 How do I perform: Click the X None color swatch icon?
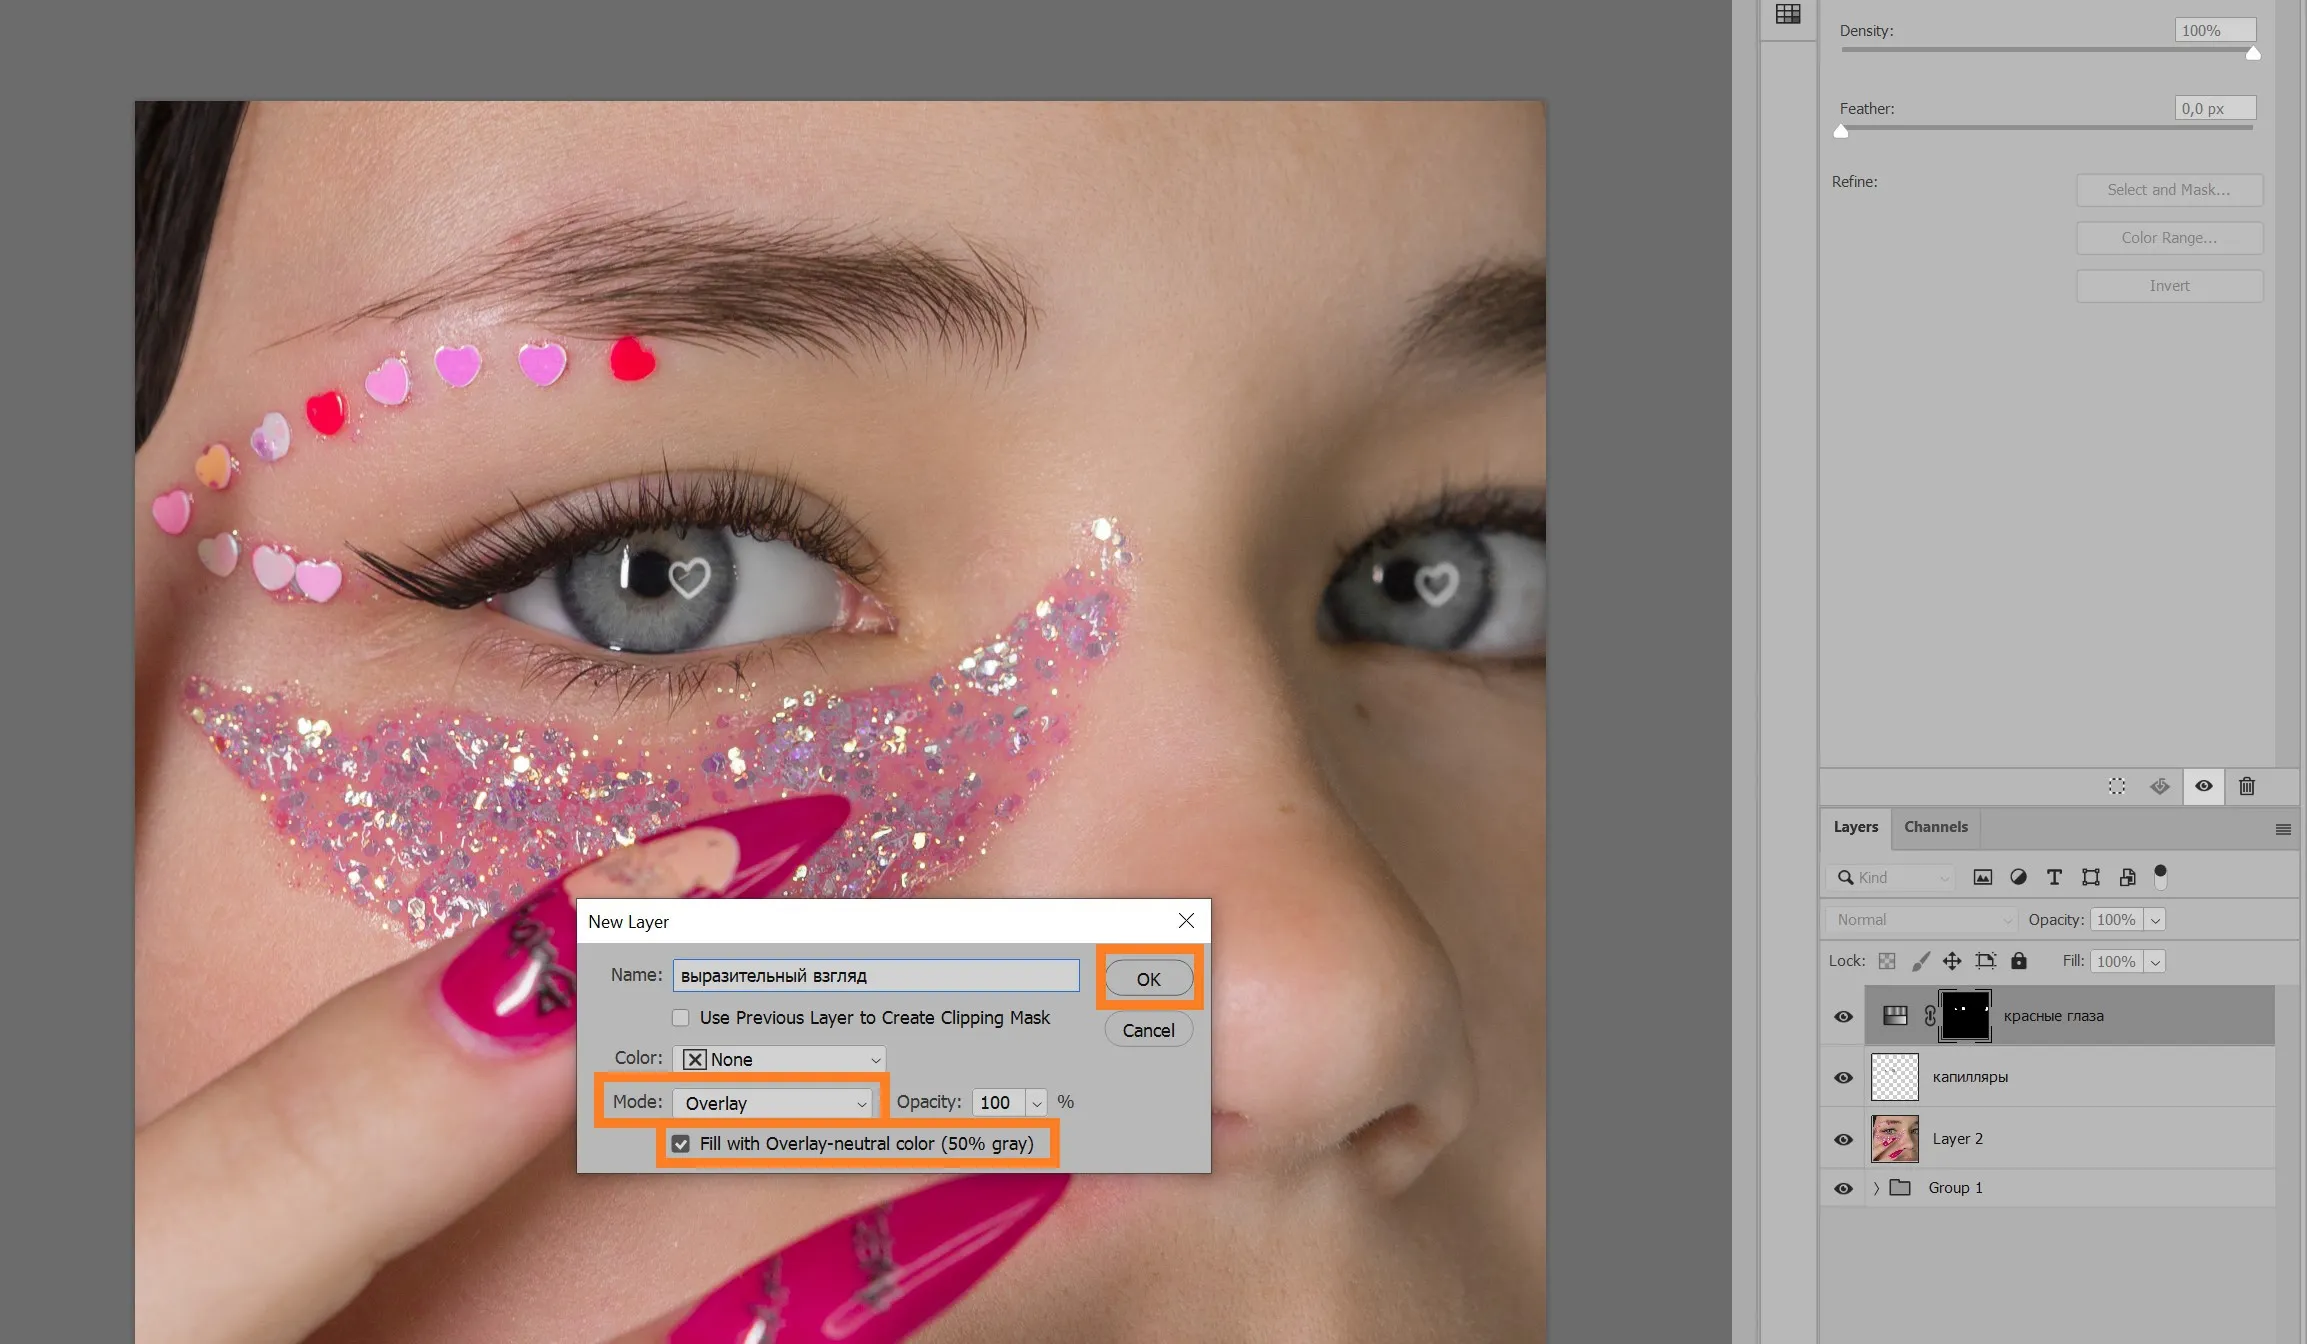[695, 1059]
